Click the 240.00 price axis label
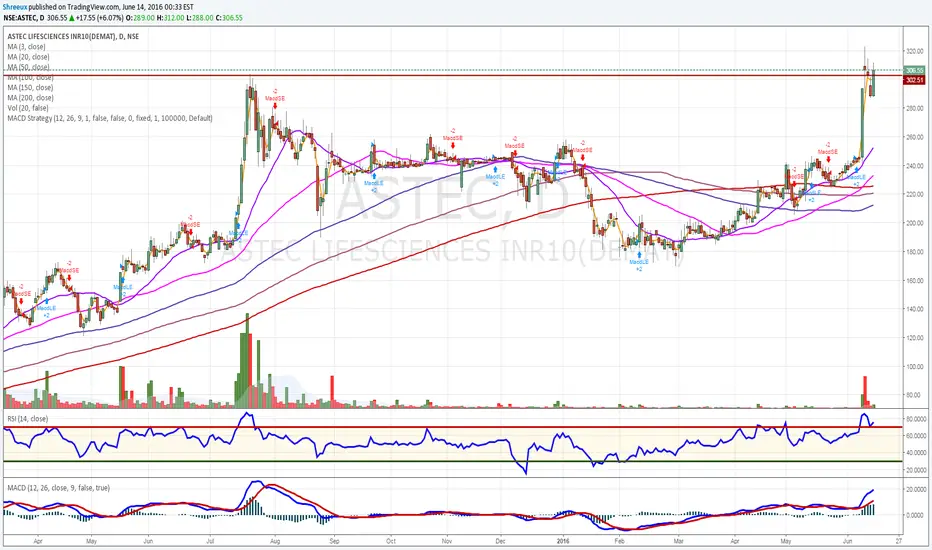932x550 pixels. click(914, 166)
